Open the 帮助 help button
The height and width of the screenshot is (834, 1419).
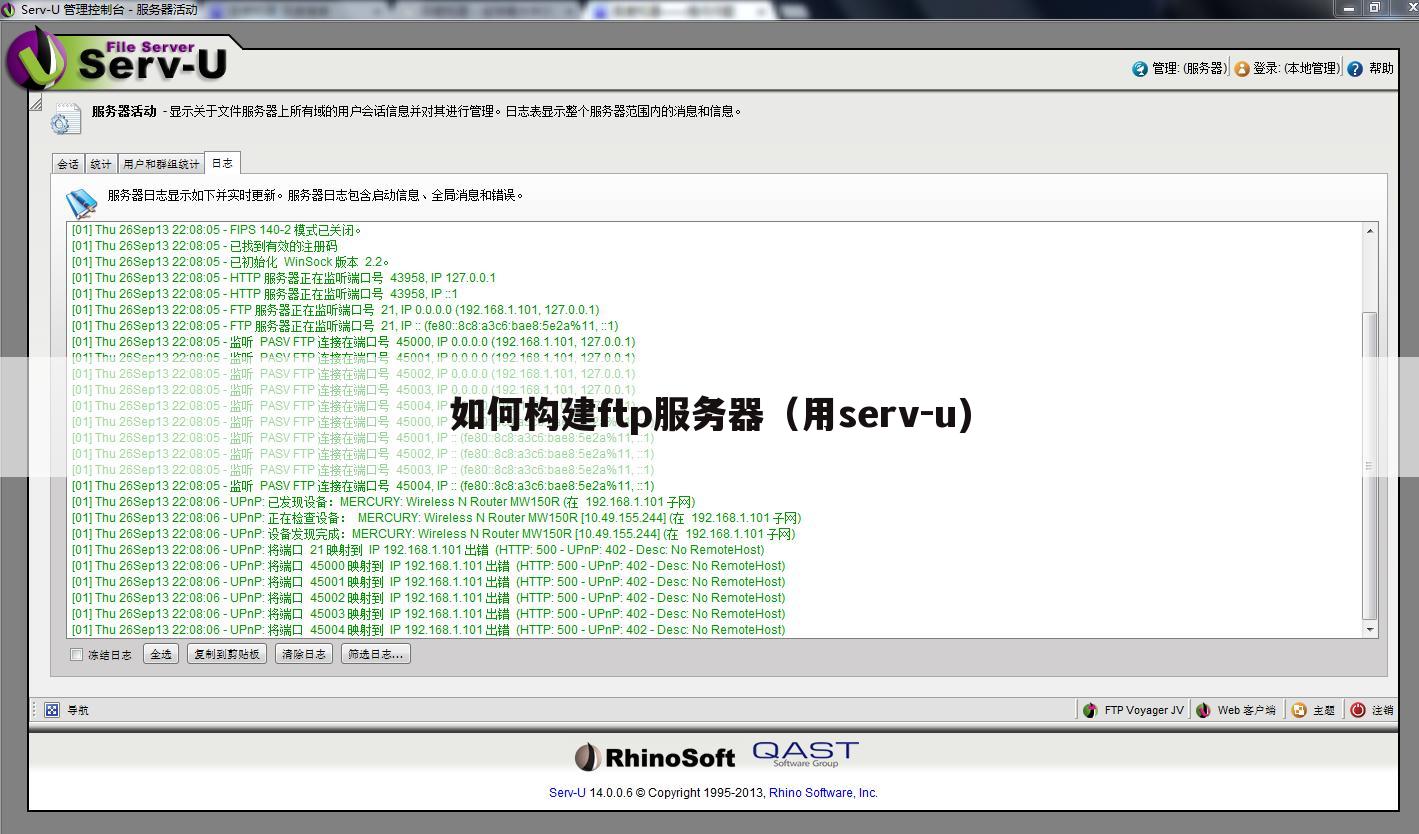[1370, 69]
